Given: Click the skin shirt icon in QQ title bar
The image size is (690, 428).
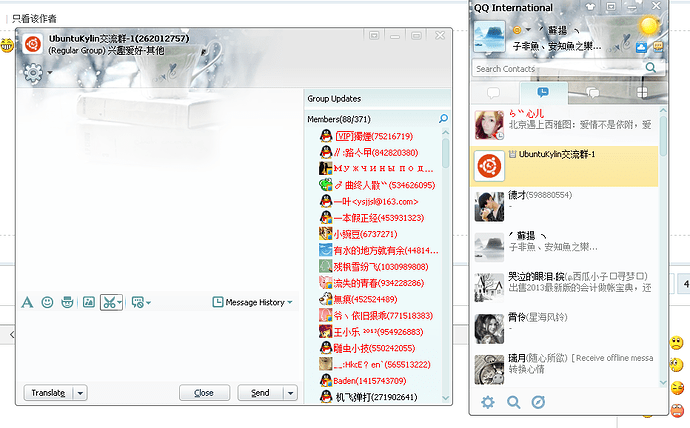Looking at the screenshot, I should pyautogui.click(x=590, y=7).
